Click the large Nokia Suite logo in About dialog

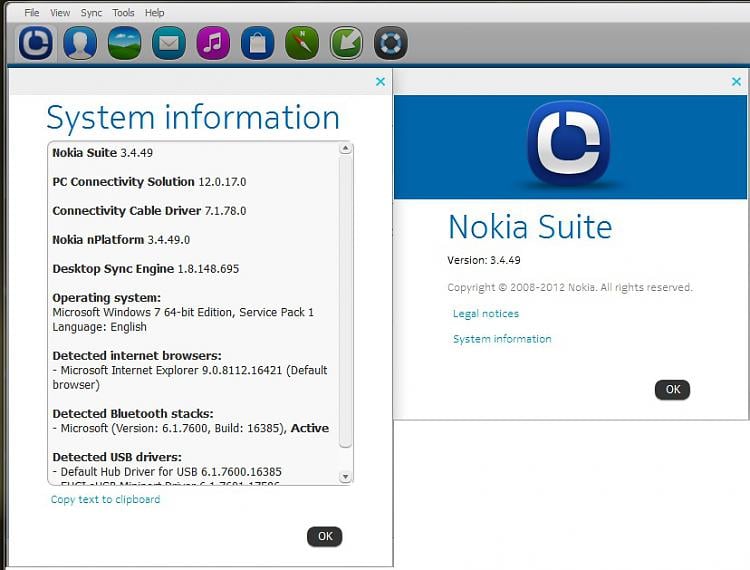coord(568,143)
